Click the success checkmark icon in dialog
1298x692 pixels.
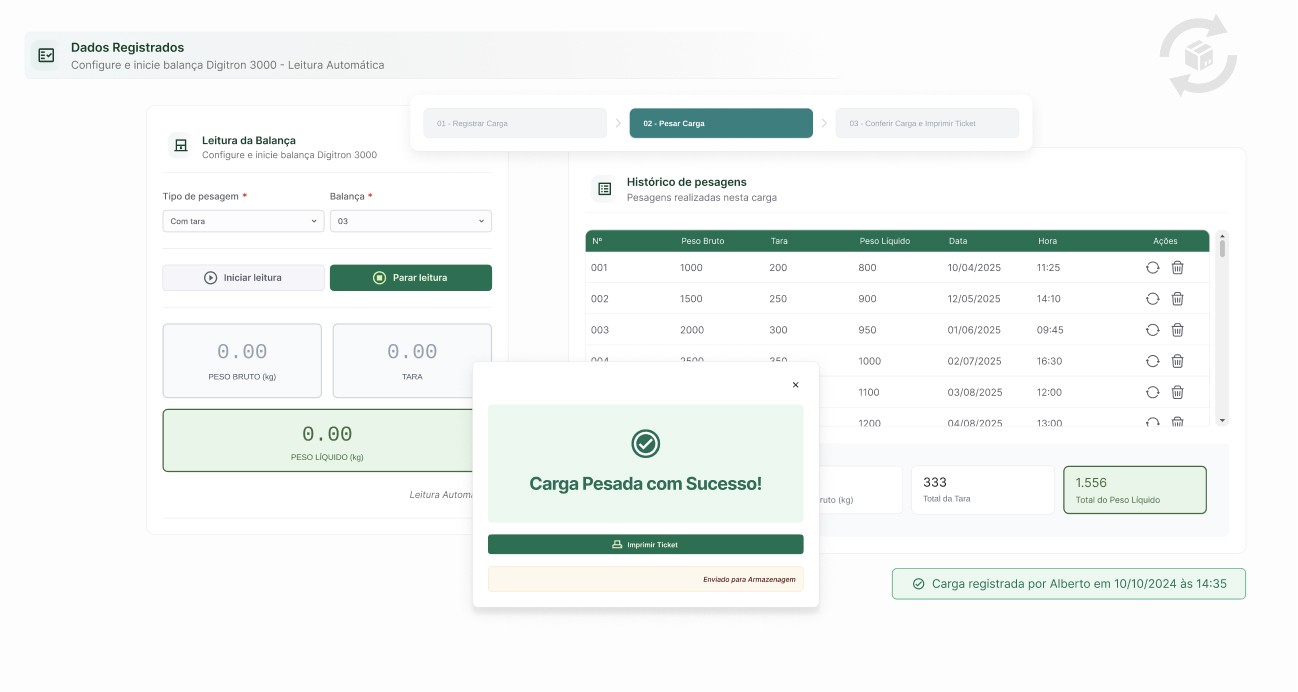coord(646,443)
